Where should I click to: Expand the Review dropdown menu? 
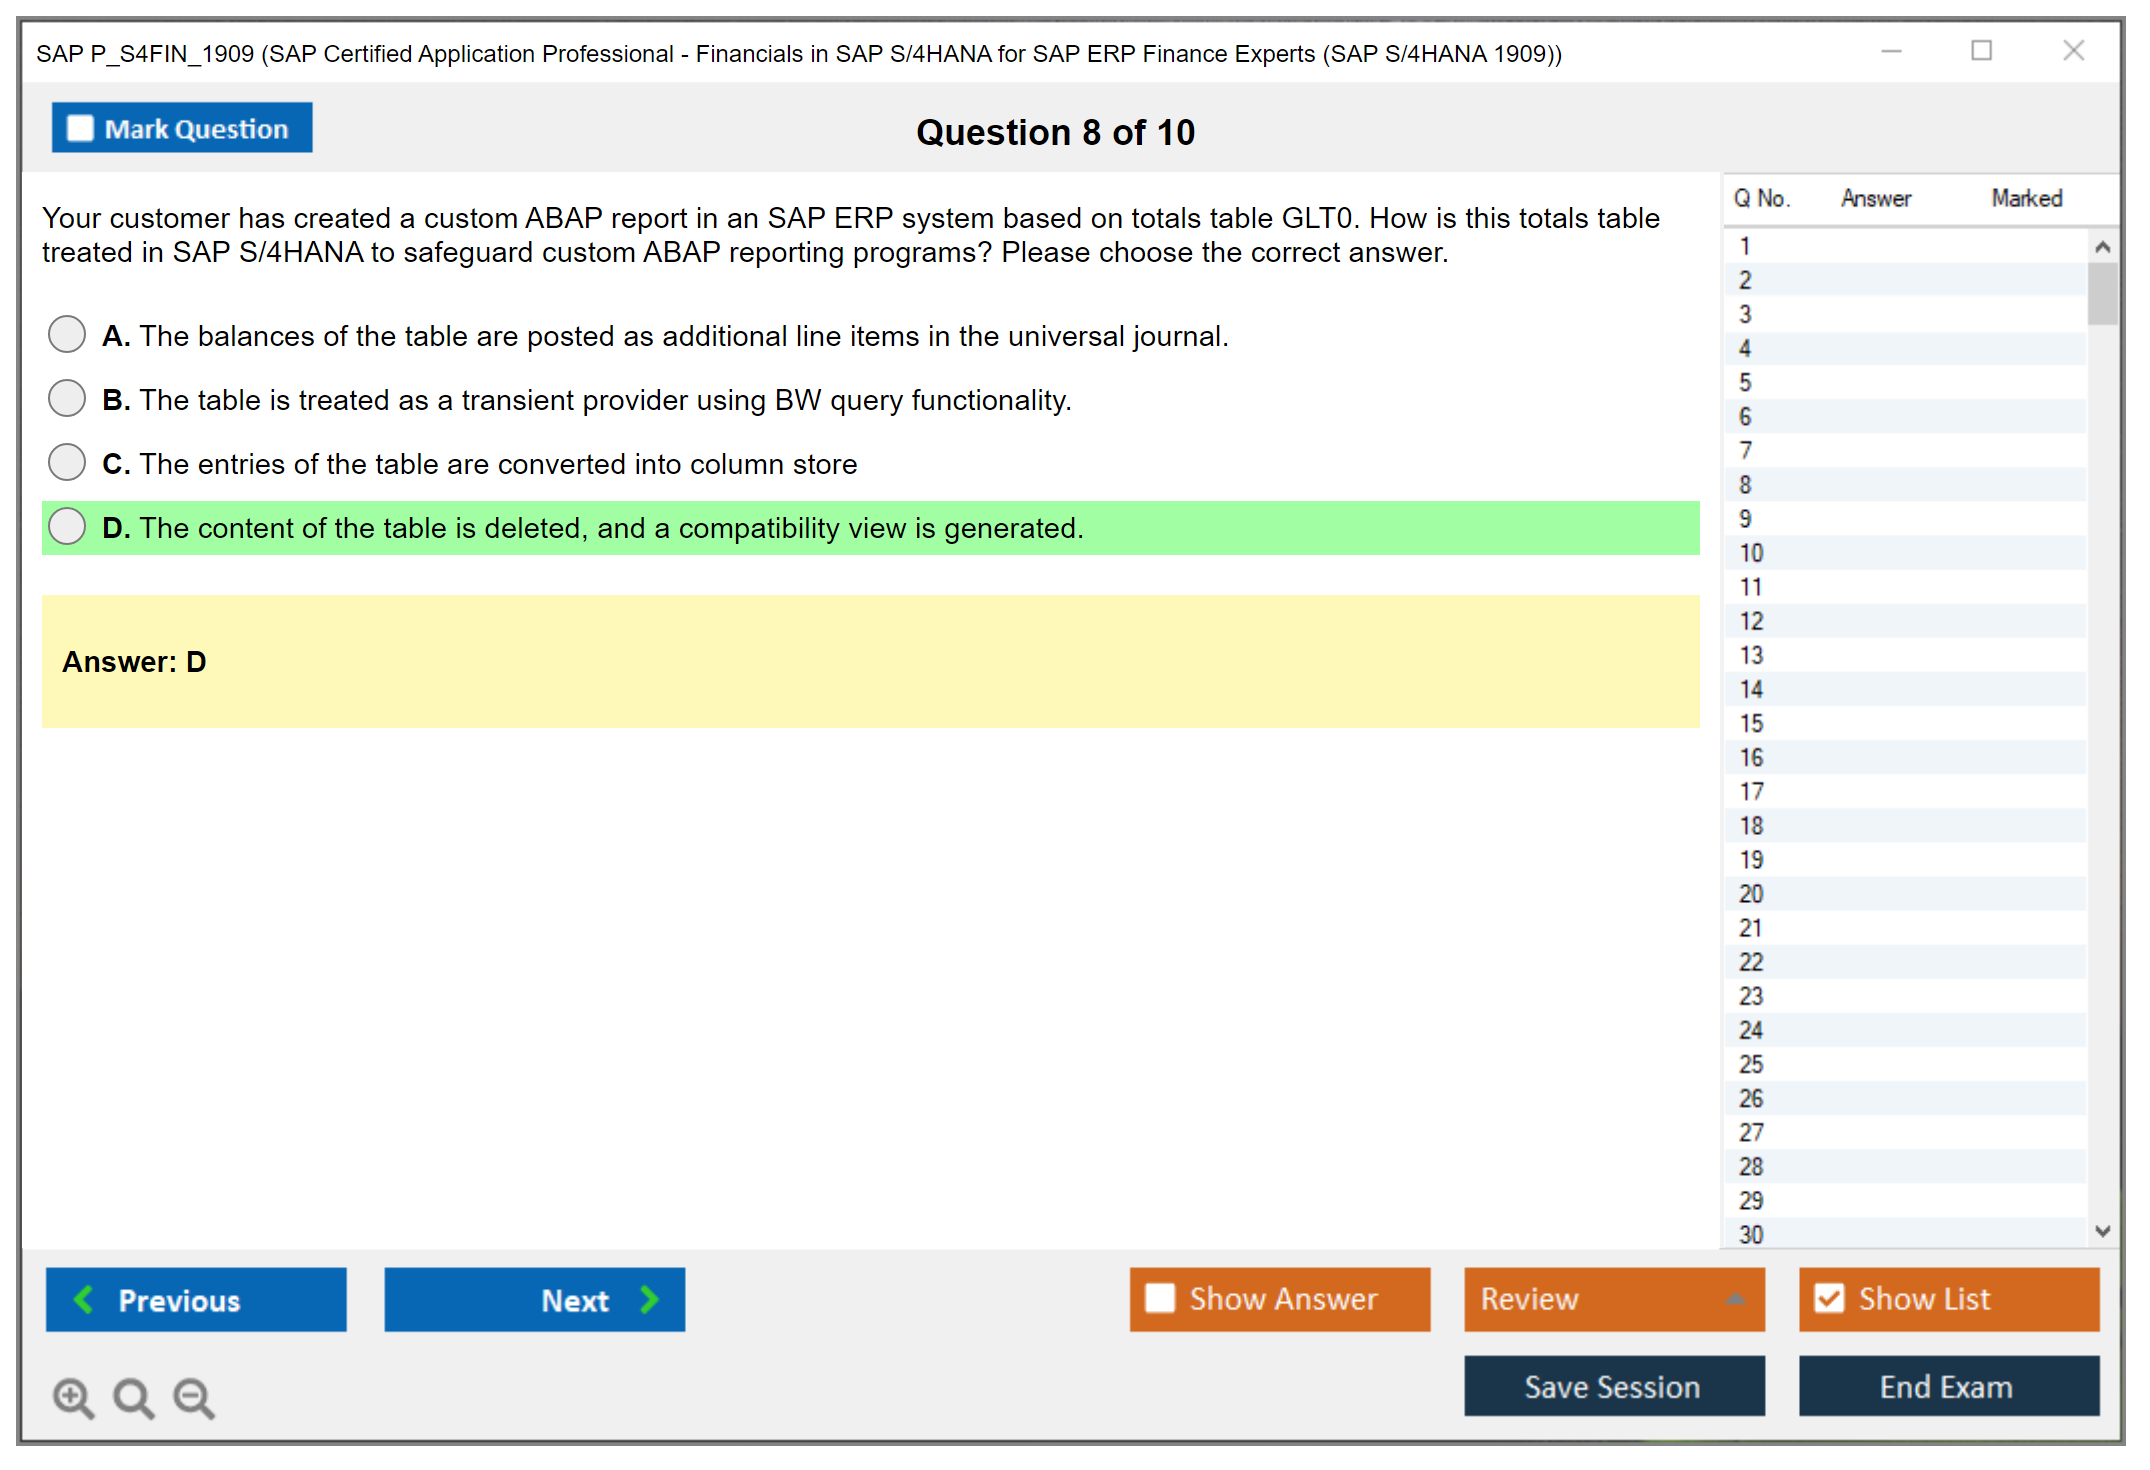pos(1735,1299)
